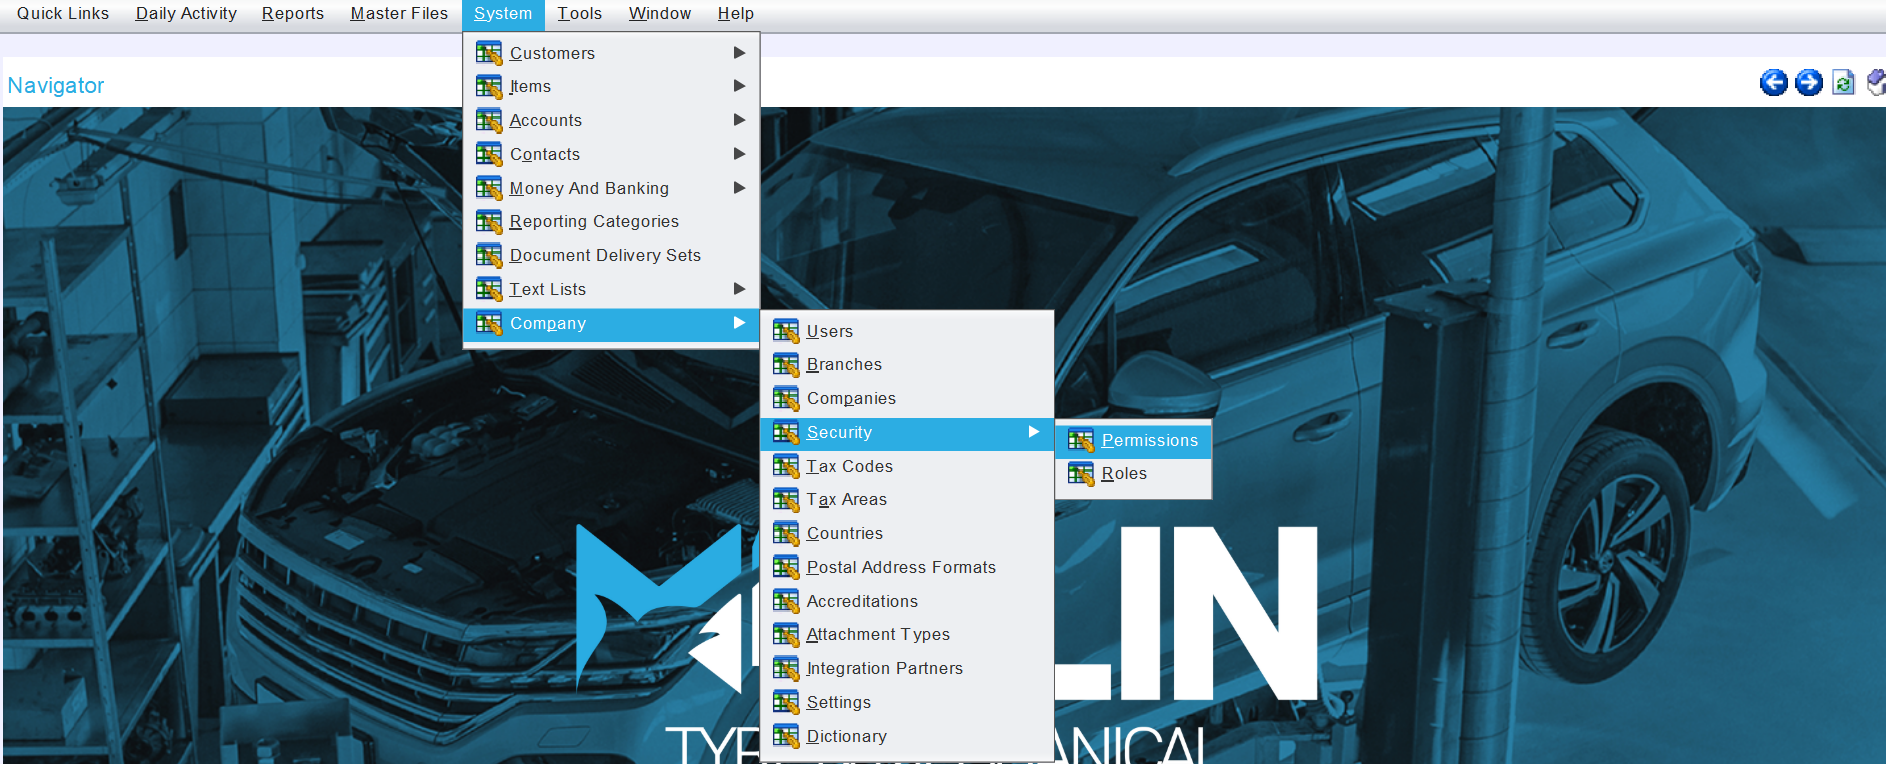Open the Quick Links menu
Viewport: 1886px width, 764px height.
coord(63,14)
